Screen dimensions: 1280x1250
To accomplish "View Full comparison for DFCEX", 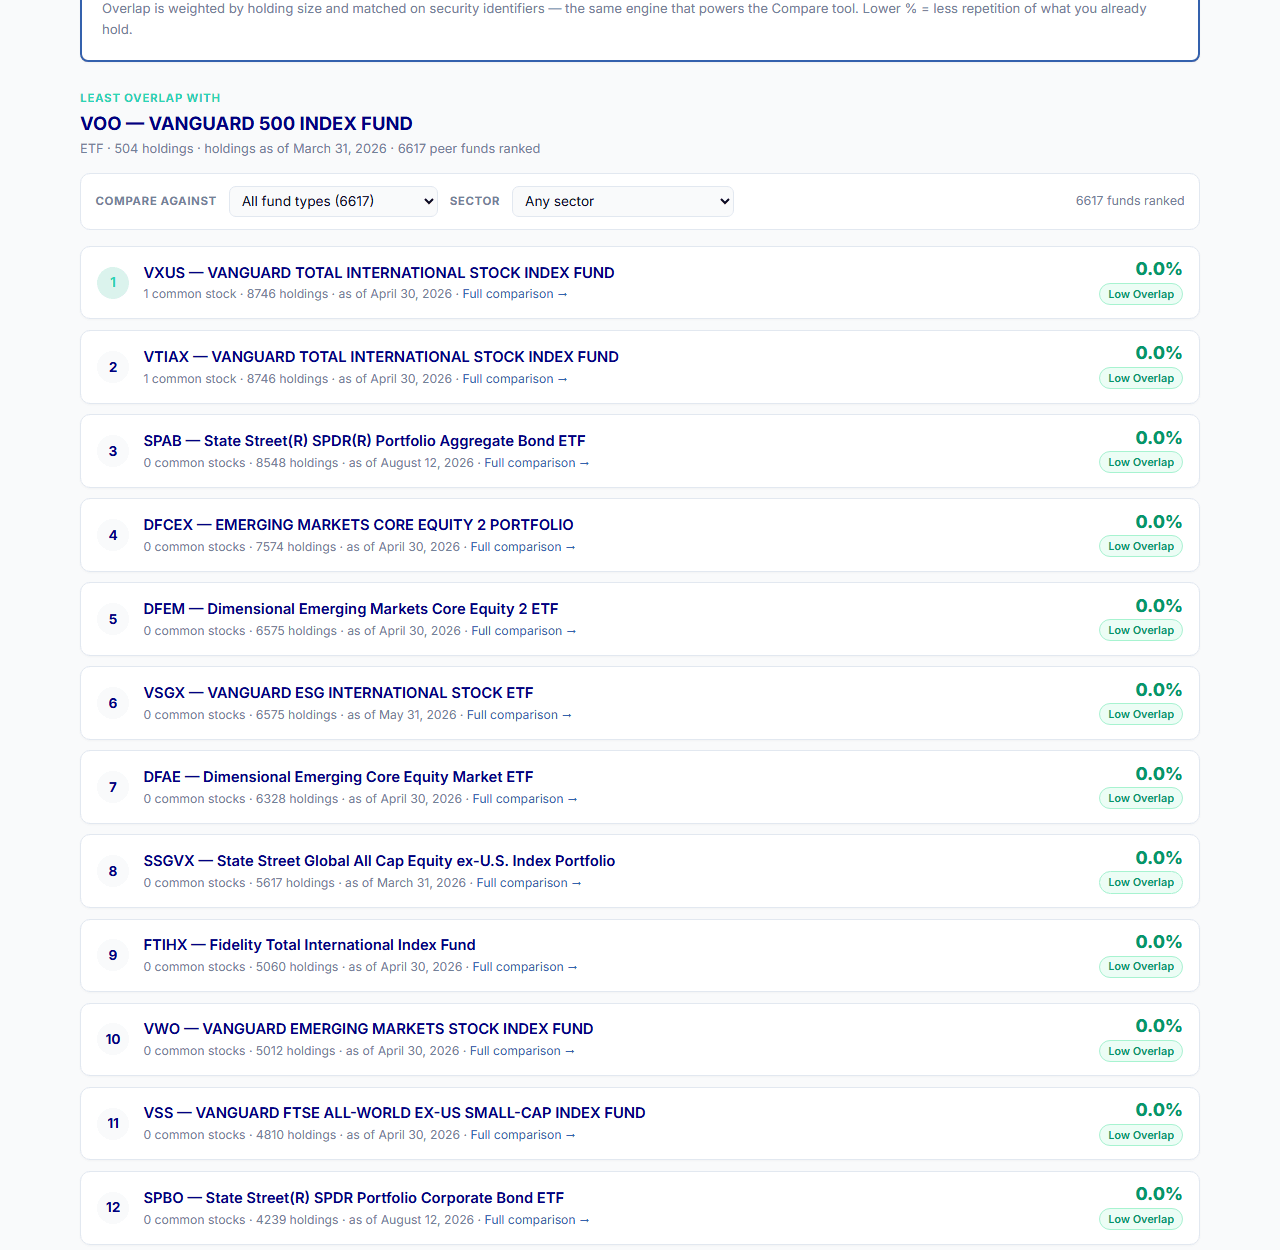I will [523, 547].
